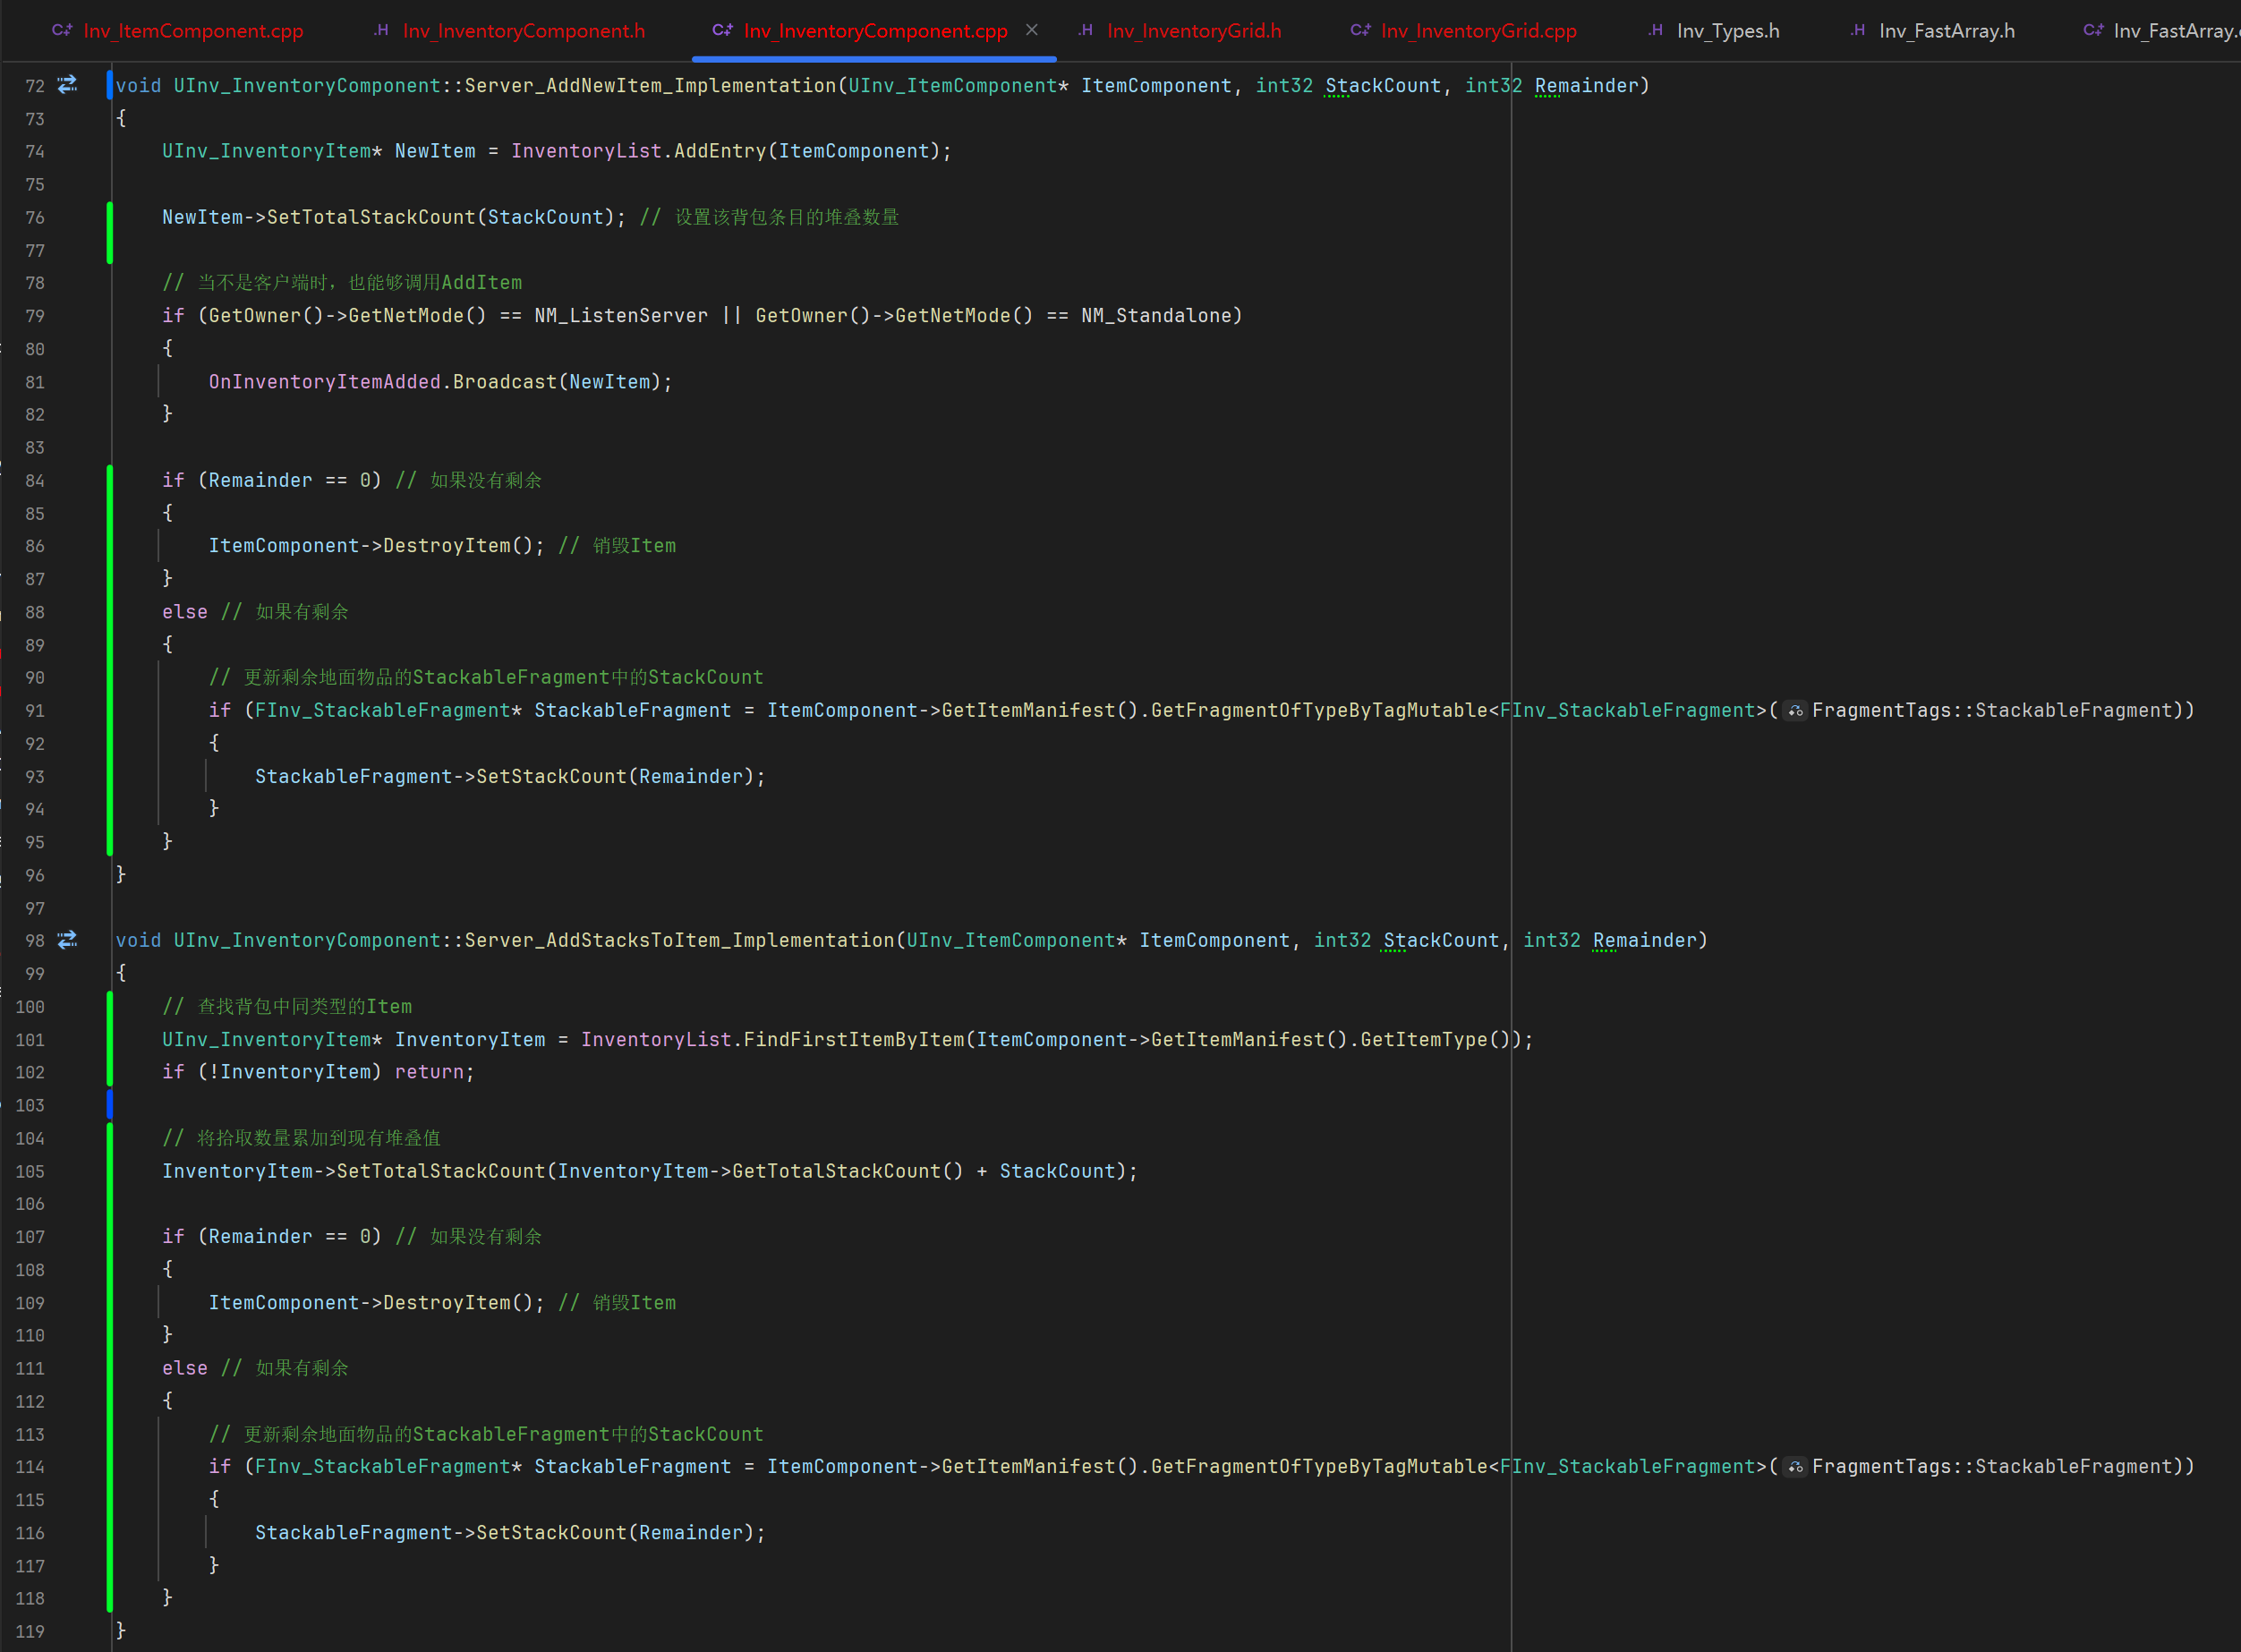The height and width of the screenshot is (1652, 2241).
Task: Click the RPC gutter icon on line 72
Action: [x=67, y=85]
